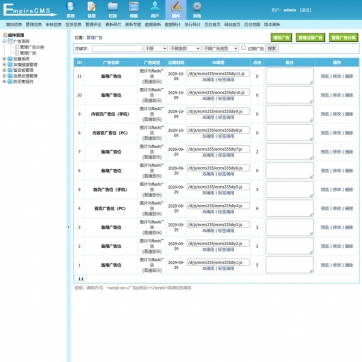Click 删除 for ad ID 9
Image resolution: width=362 pixels, height=362 pixels.
point(349,114)
